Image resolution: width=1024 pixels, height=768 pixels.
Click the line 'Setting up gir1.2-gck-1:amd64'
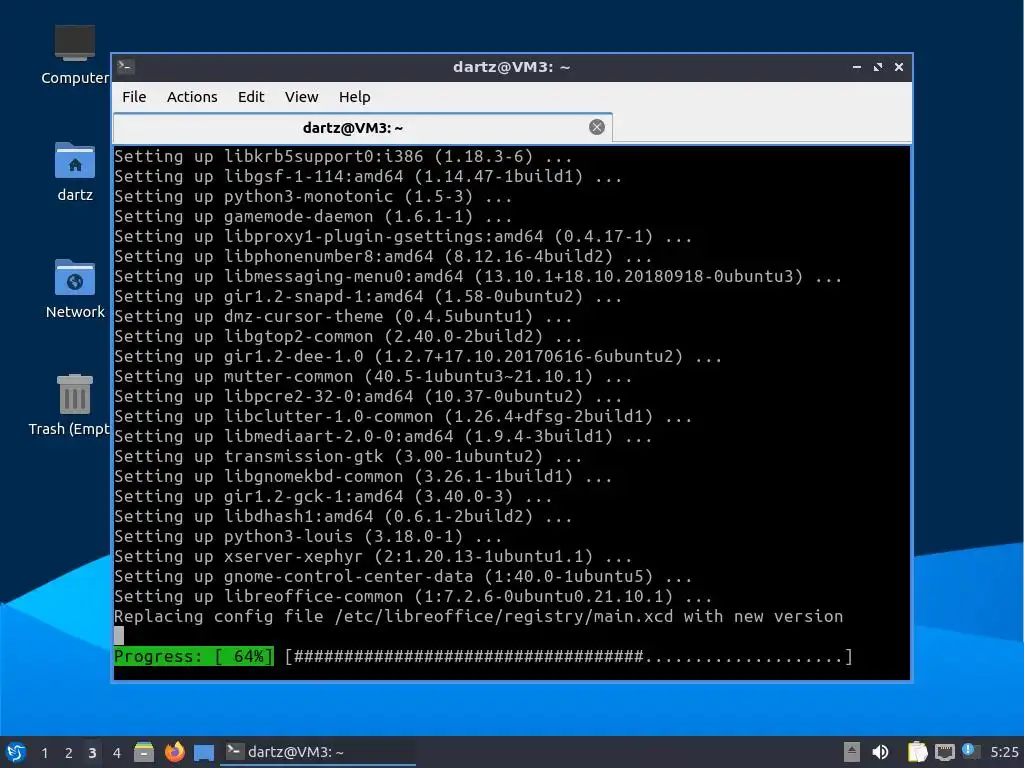[x=333, y=496]
